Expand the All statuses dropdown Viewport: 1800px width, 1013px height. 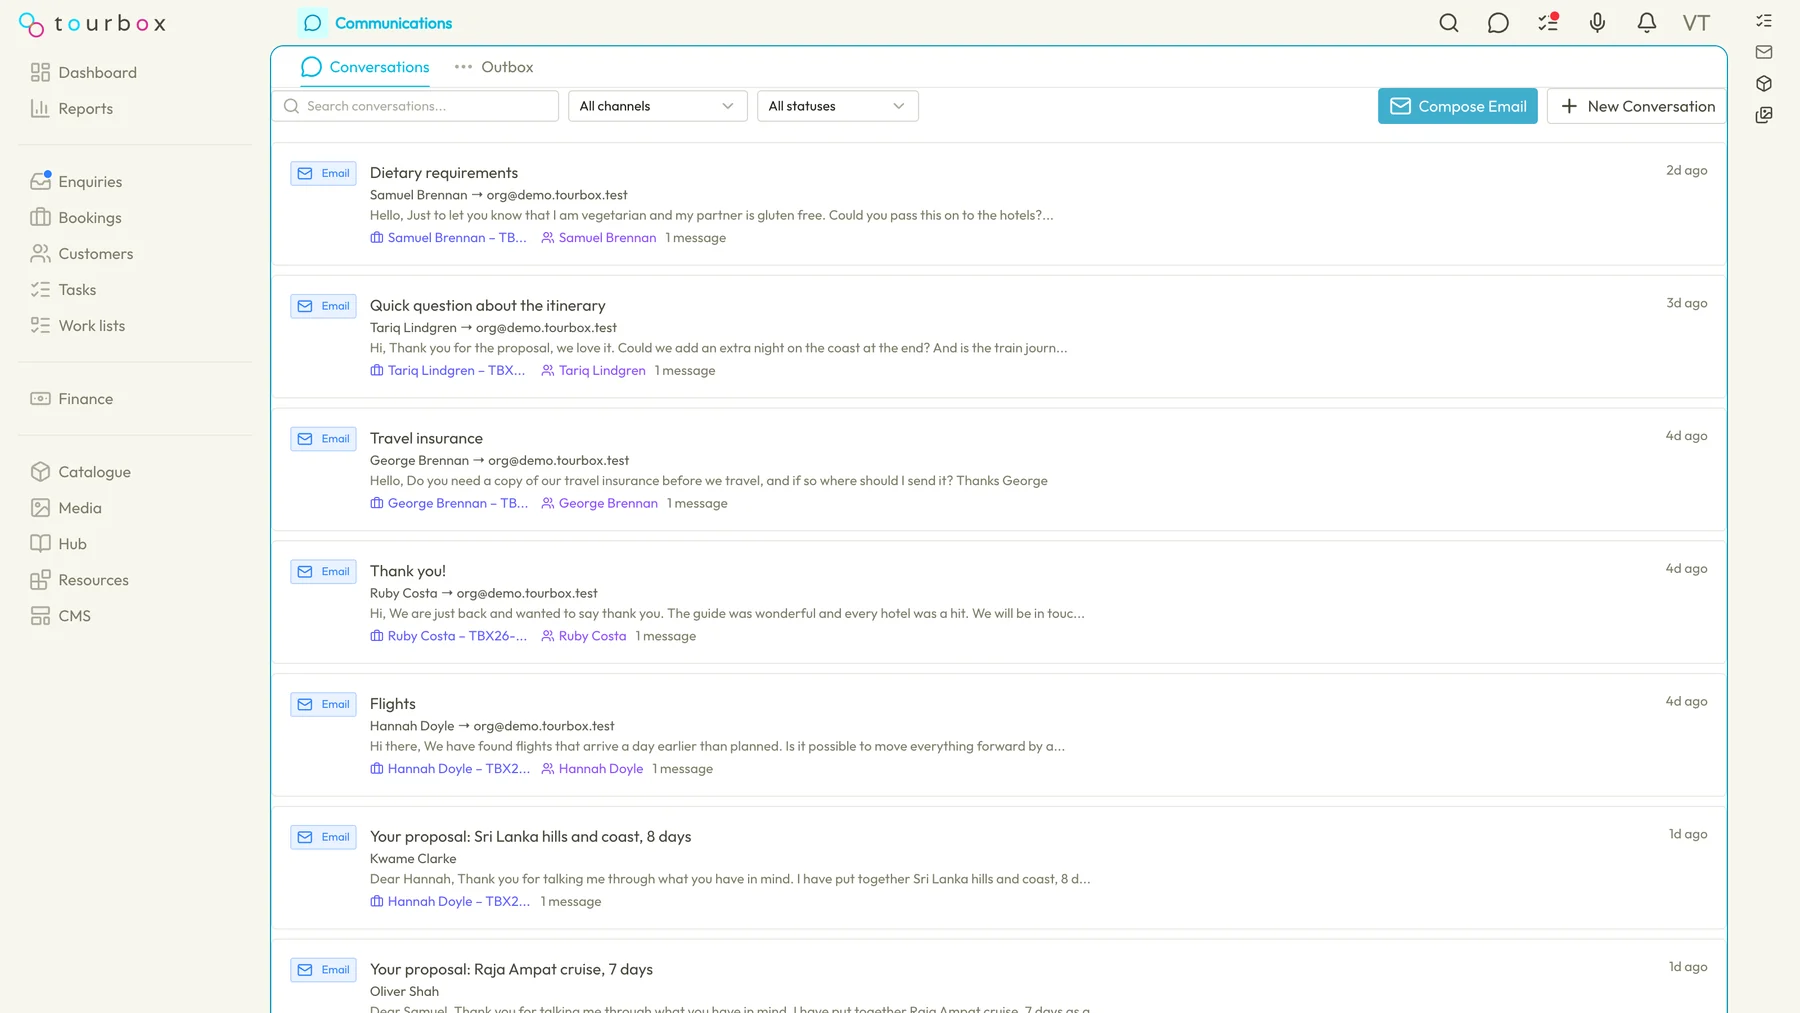click(x=837, y=106)
